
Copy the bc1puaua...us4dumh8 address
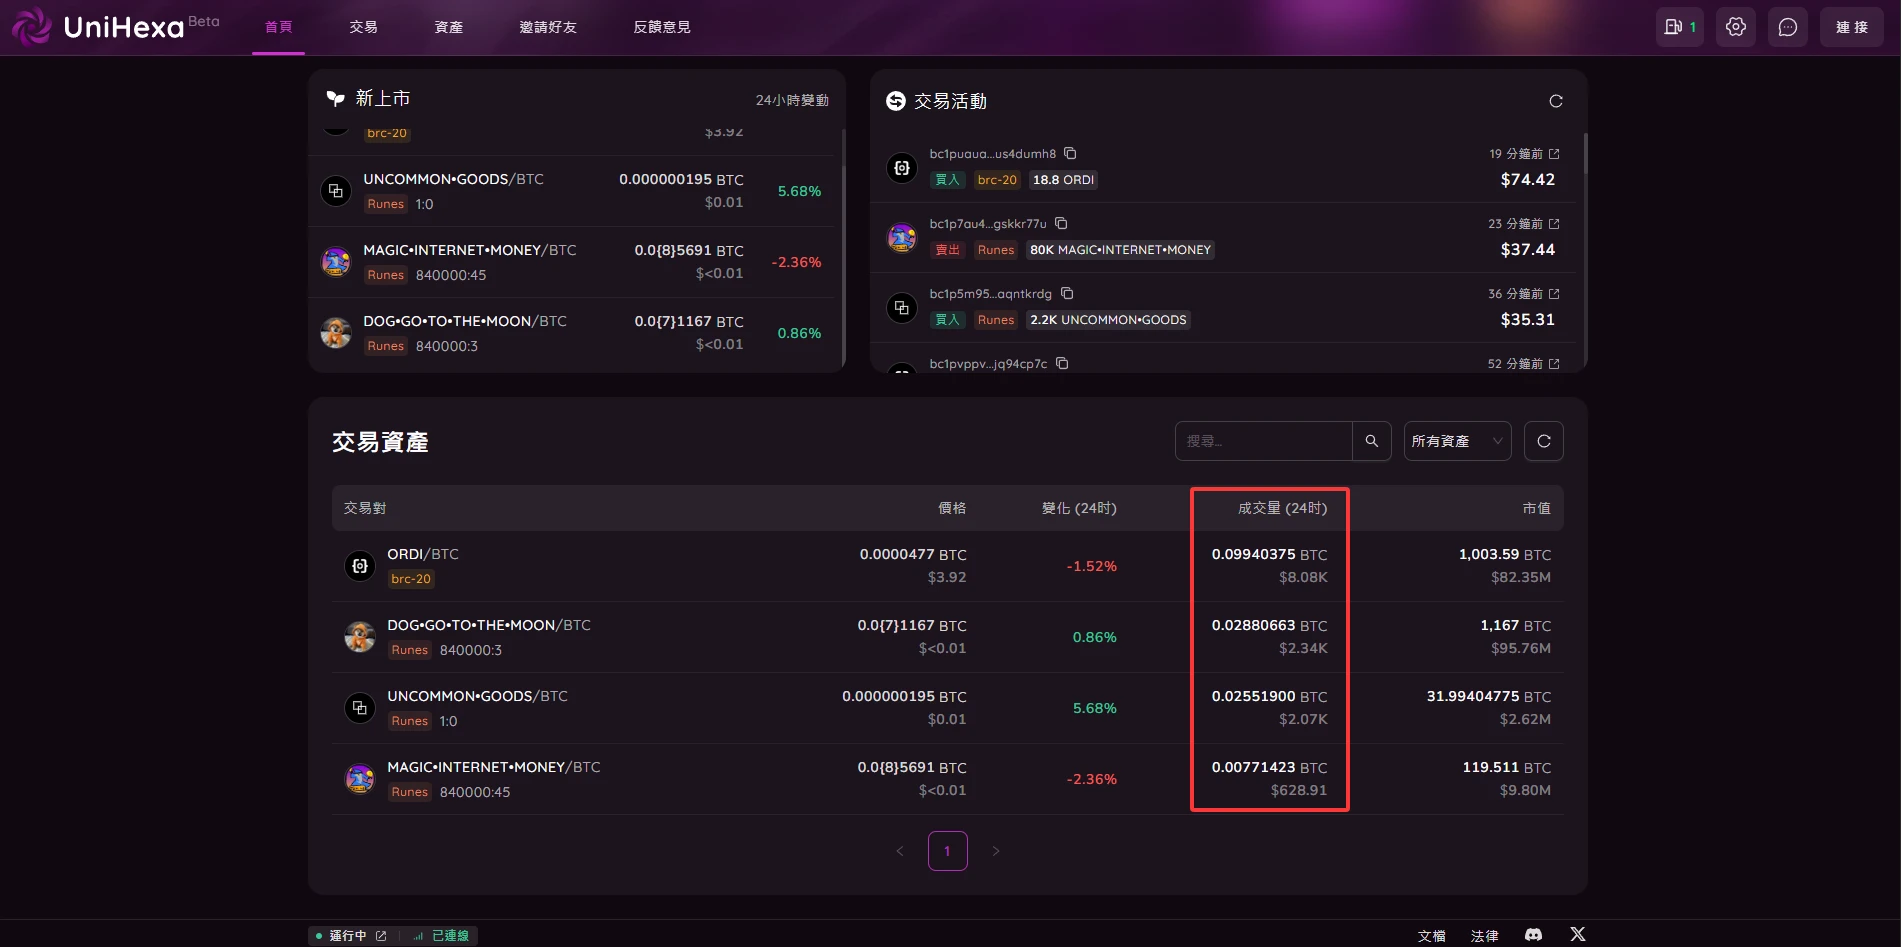pyautogui.click(x=1070, y=153)
